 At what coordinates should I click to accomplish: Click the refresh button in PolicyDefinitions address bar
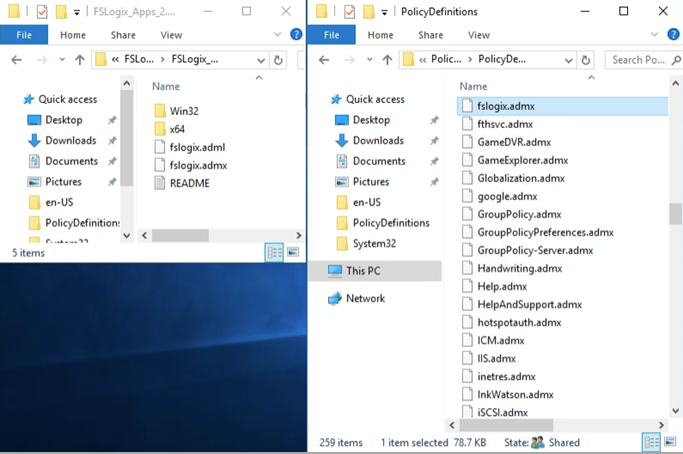586,60
